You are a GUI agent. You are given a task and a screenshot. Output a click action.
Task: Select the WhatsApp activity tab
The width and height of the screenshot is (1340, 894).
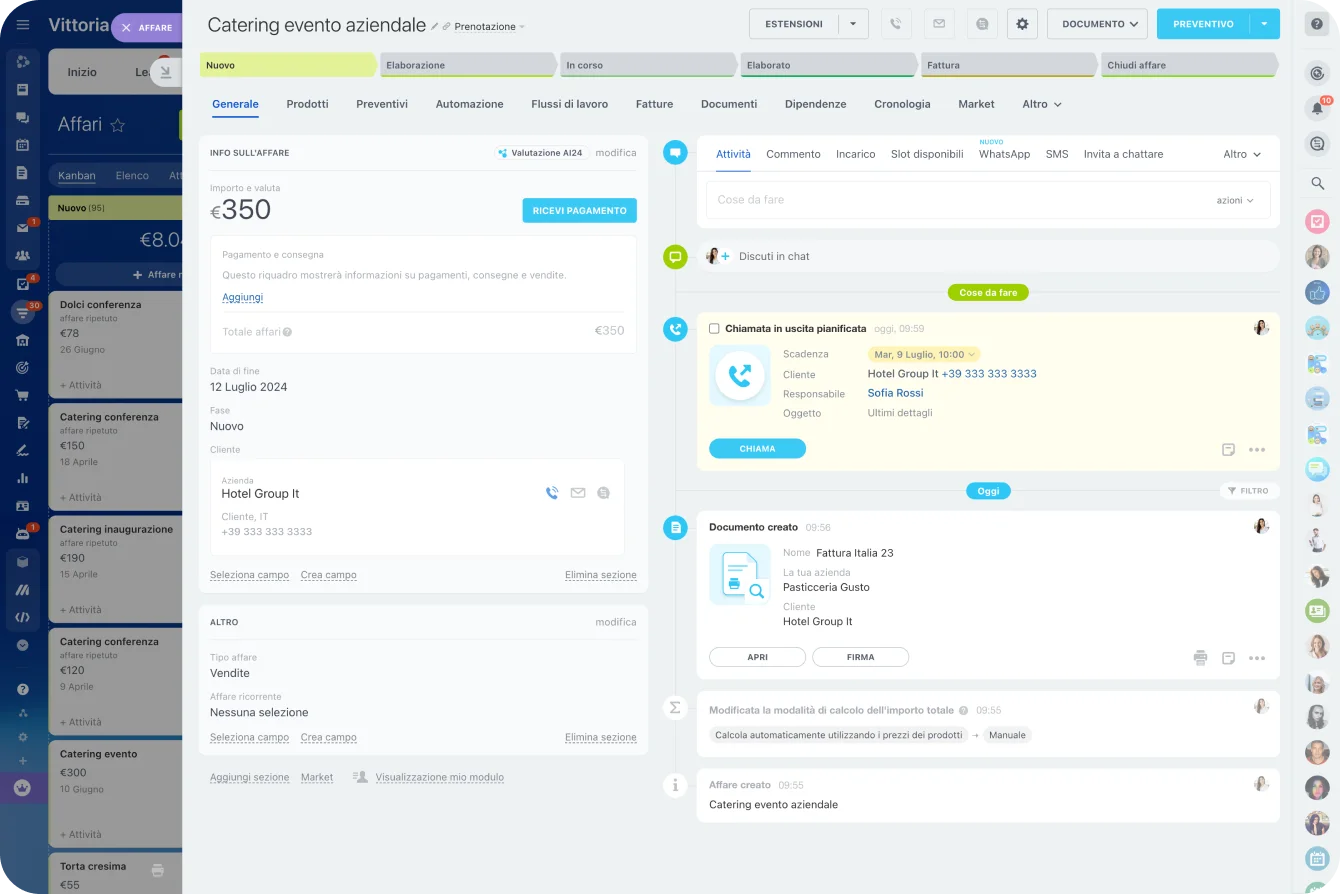(x=1004, y=154)
